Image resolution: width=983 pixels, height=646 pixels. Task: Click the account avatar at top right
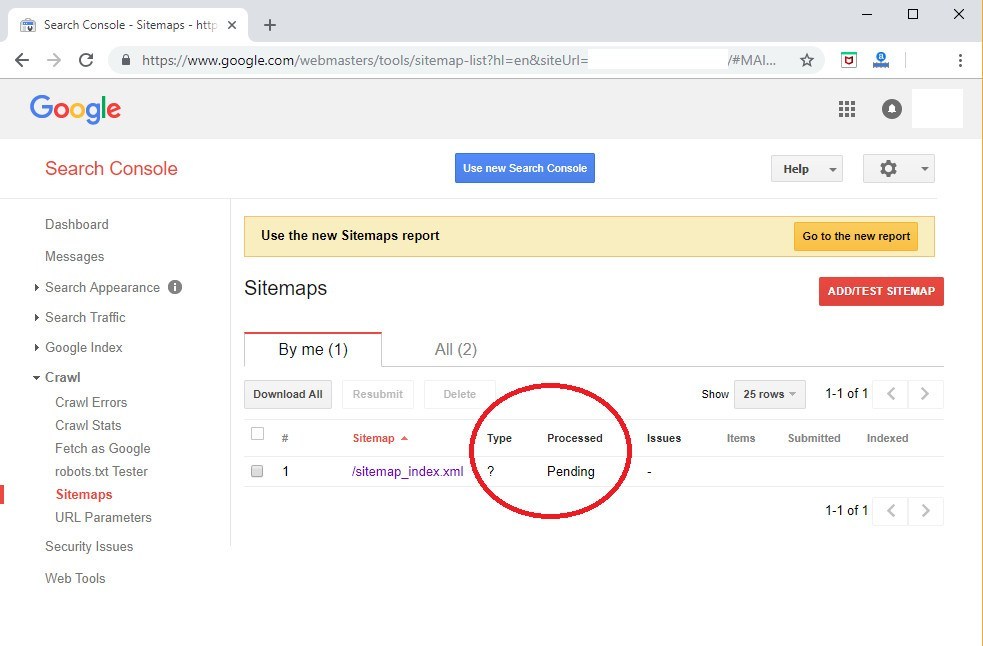point(937,109)
